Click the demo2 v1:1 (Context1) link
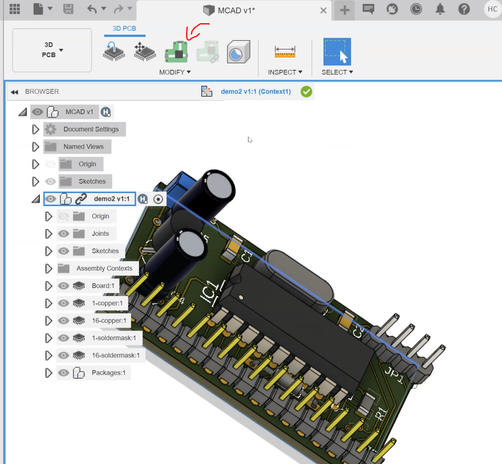 point(256,92)
